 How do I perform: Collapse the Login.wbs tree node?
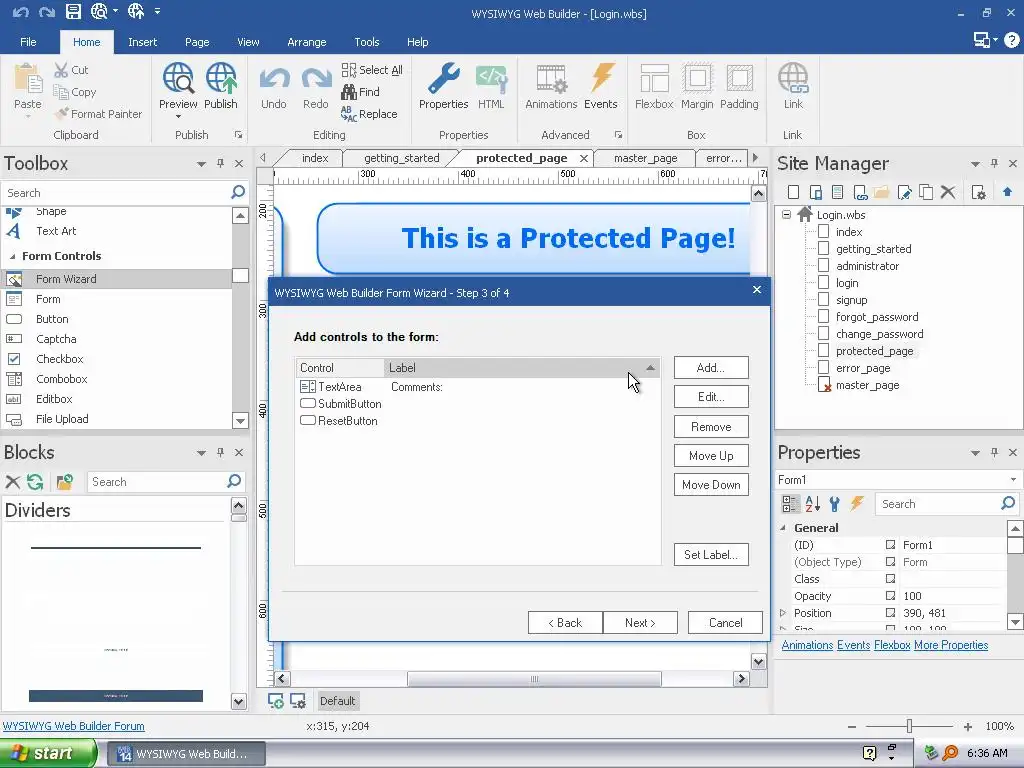pyautogui.click(x=786, y=214)
